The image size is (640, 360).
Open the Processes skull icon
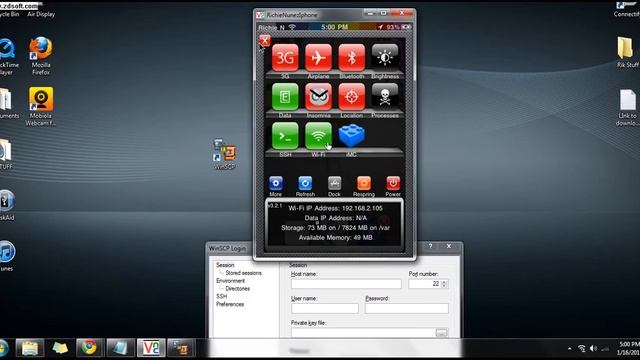pos(385,97)
